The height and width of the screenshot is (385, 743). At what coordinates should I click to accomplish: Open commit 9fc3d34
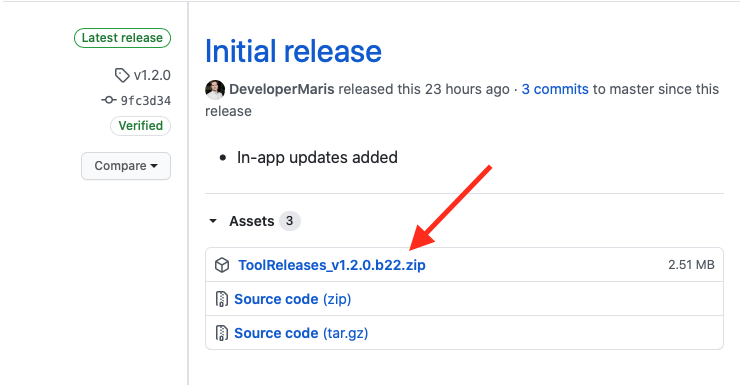[145, 101]
